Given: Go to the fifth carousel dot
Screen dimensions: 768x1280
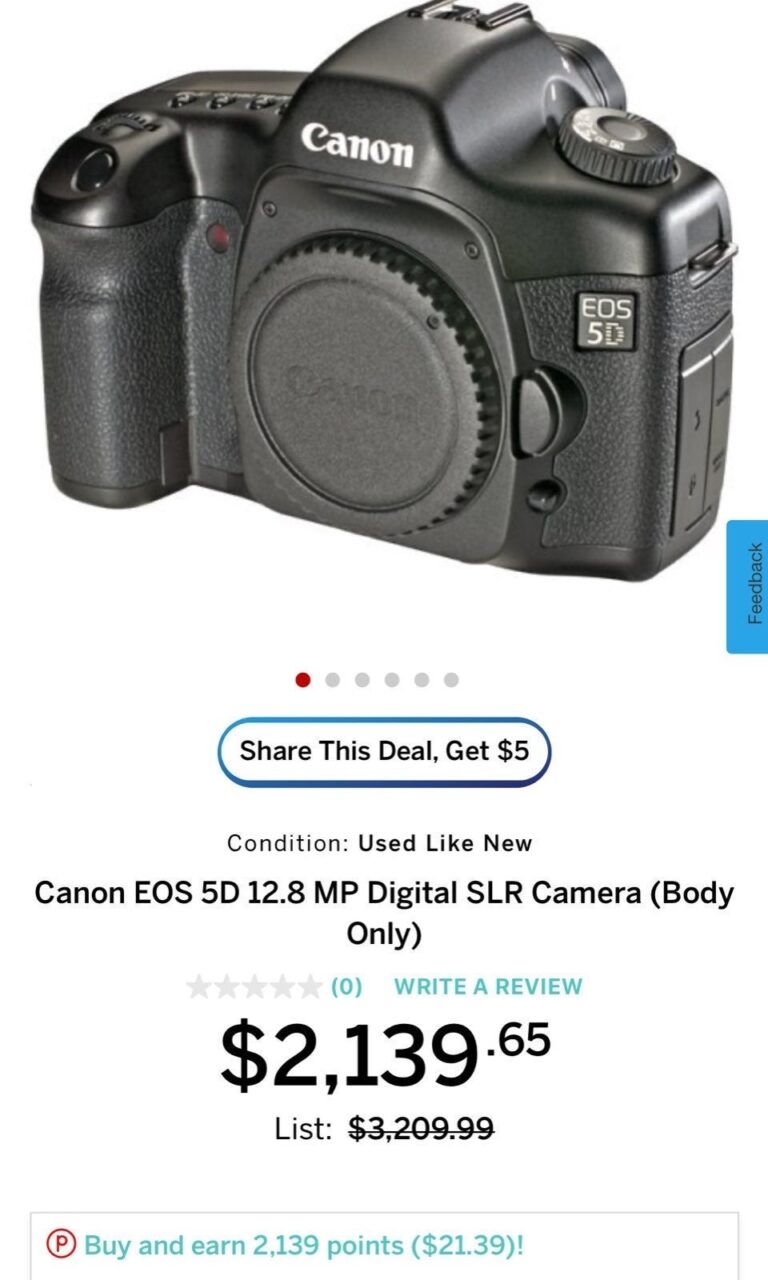Looking at the screenshot, I should [x=422, y=680].
